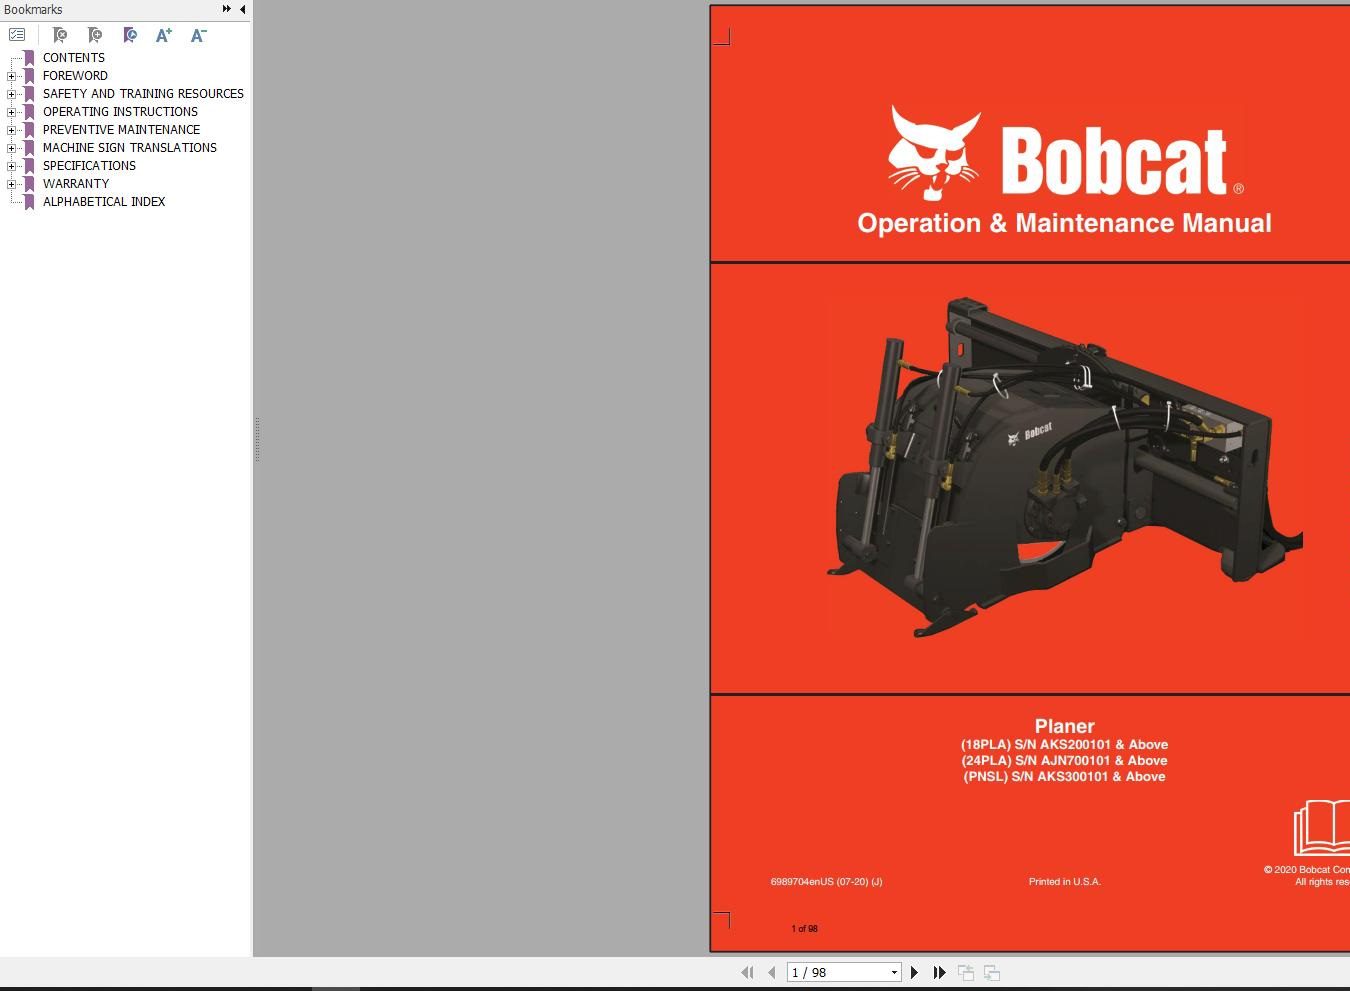Open the page number dropdown
This screenshot has width=1350, height=996.
(x=893, y=972)
